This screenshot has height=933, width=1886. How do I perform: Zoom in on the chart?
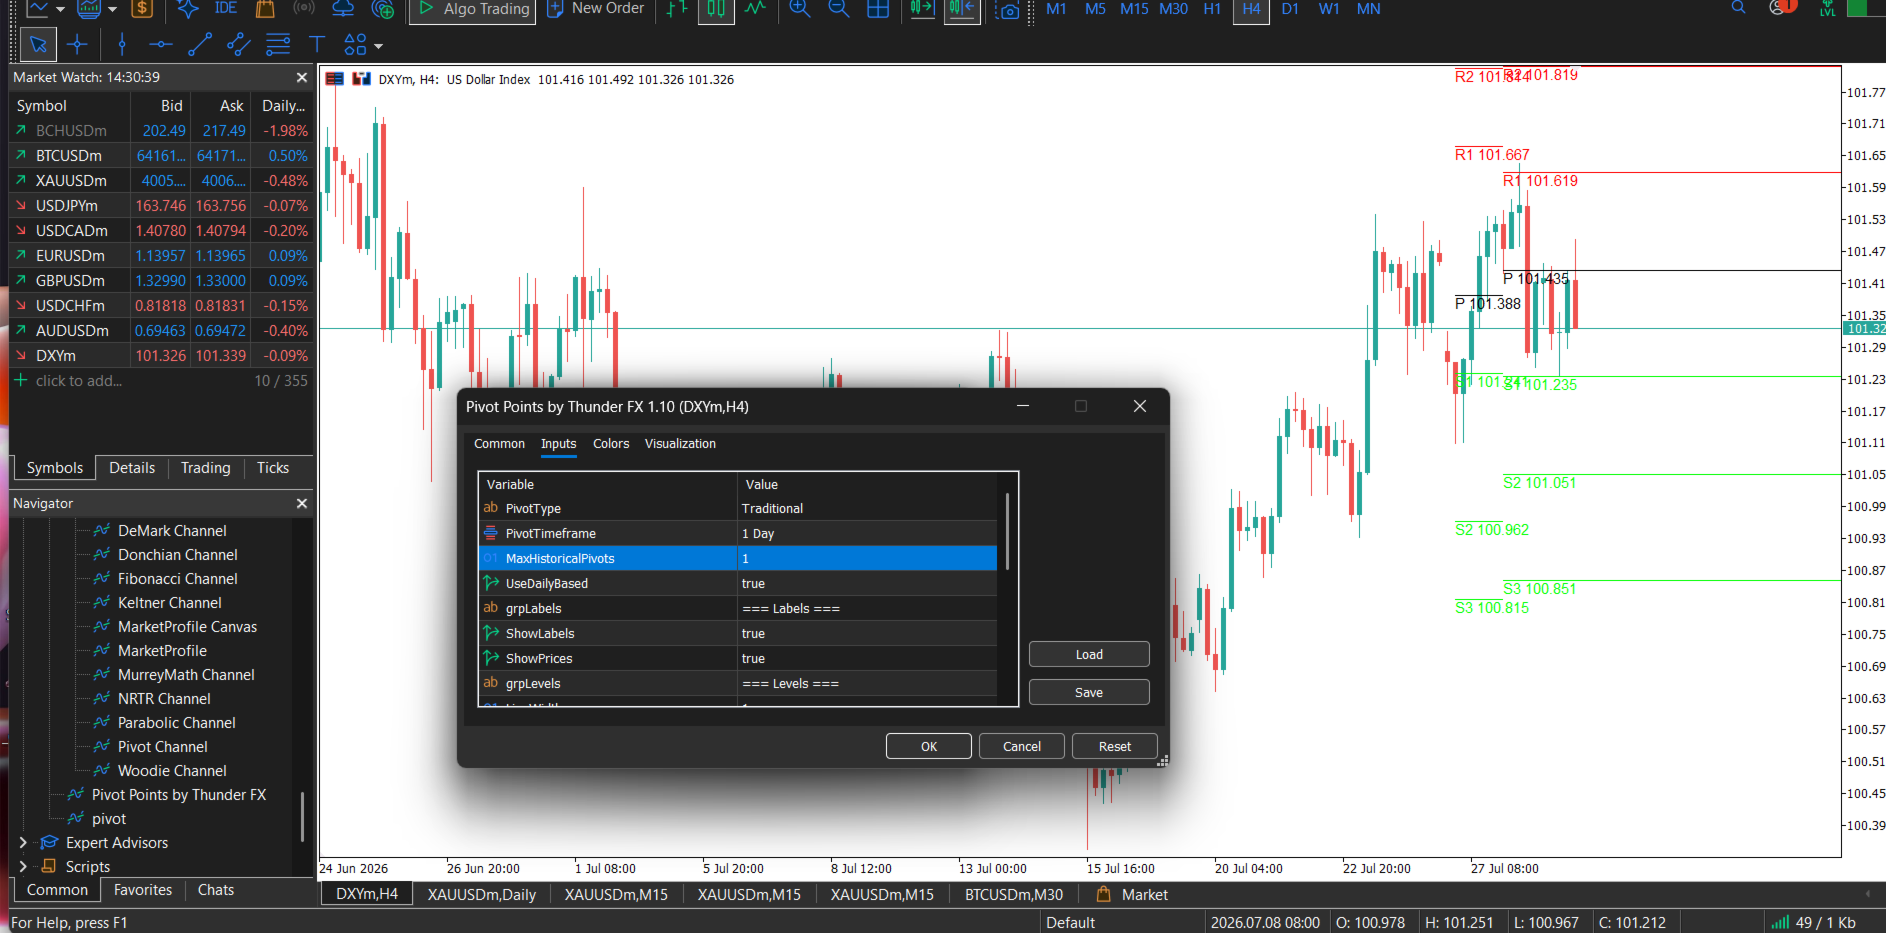(800, 9)
